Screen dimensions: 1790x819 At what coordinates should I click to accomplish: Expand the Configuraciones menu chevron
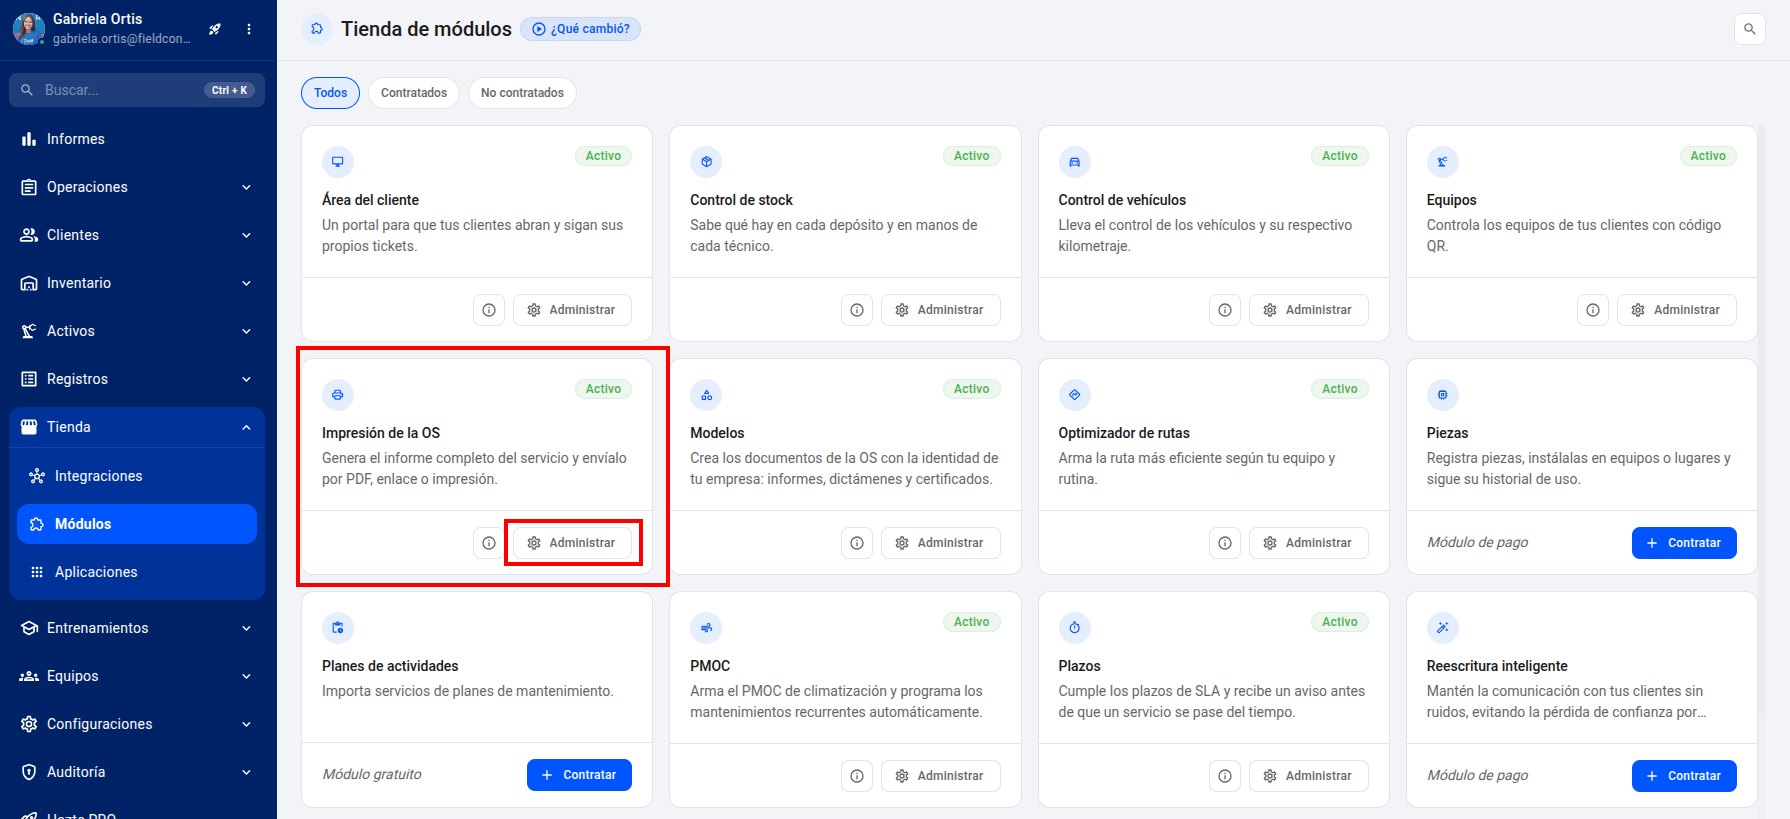[x=246, y=724]
